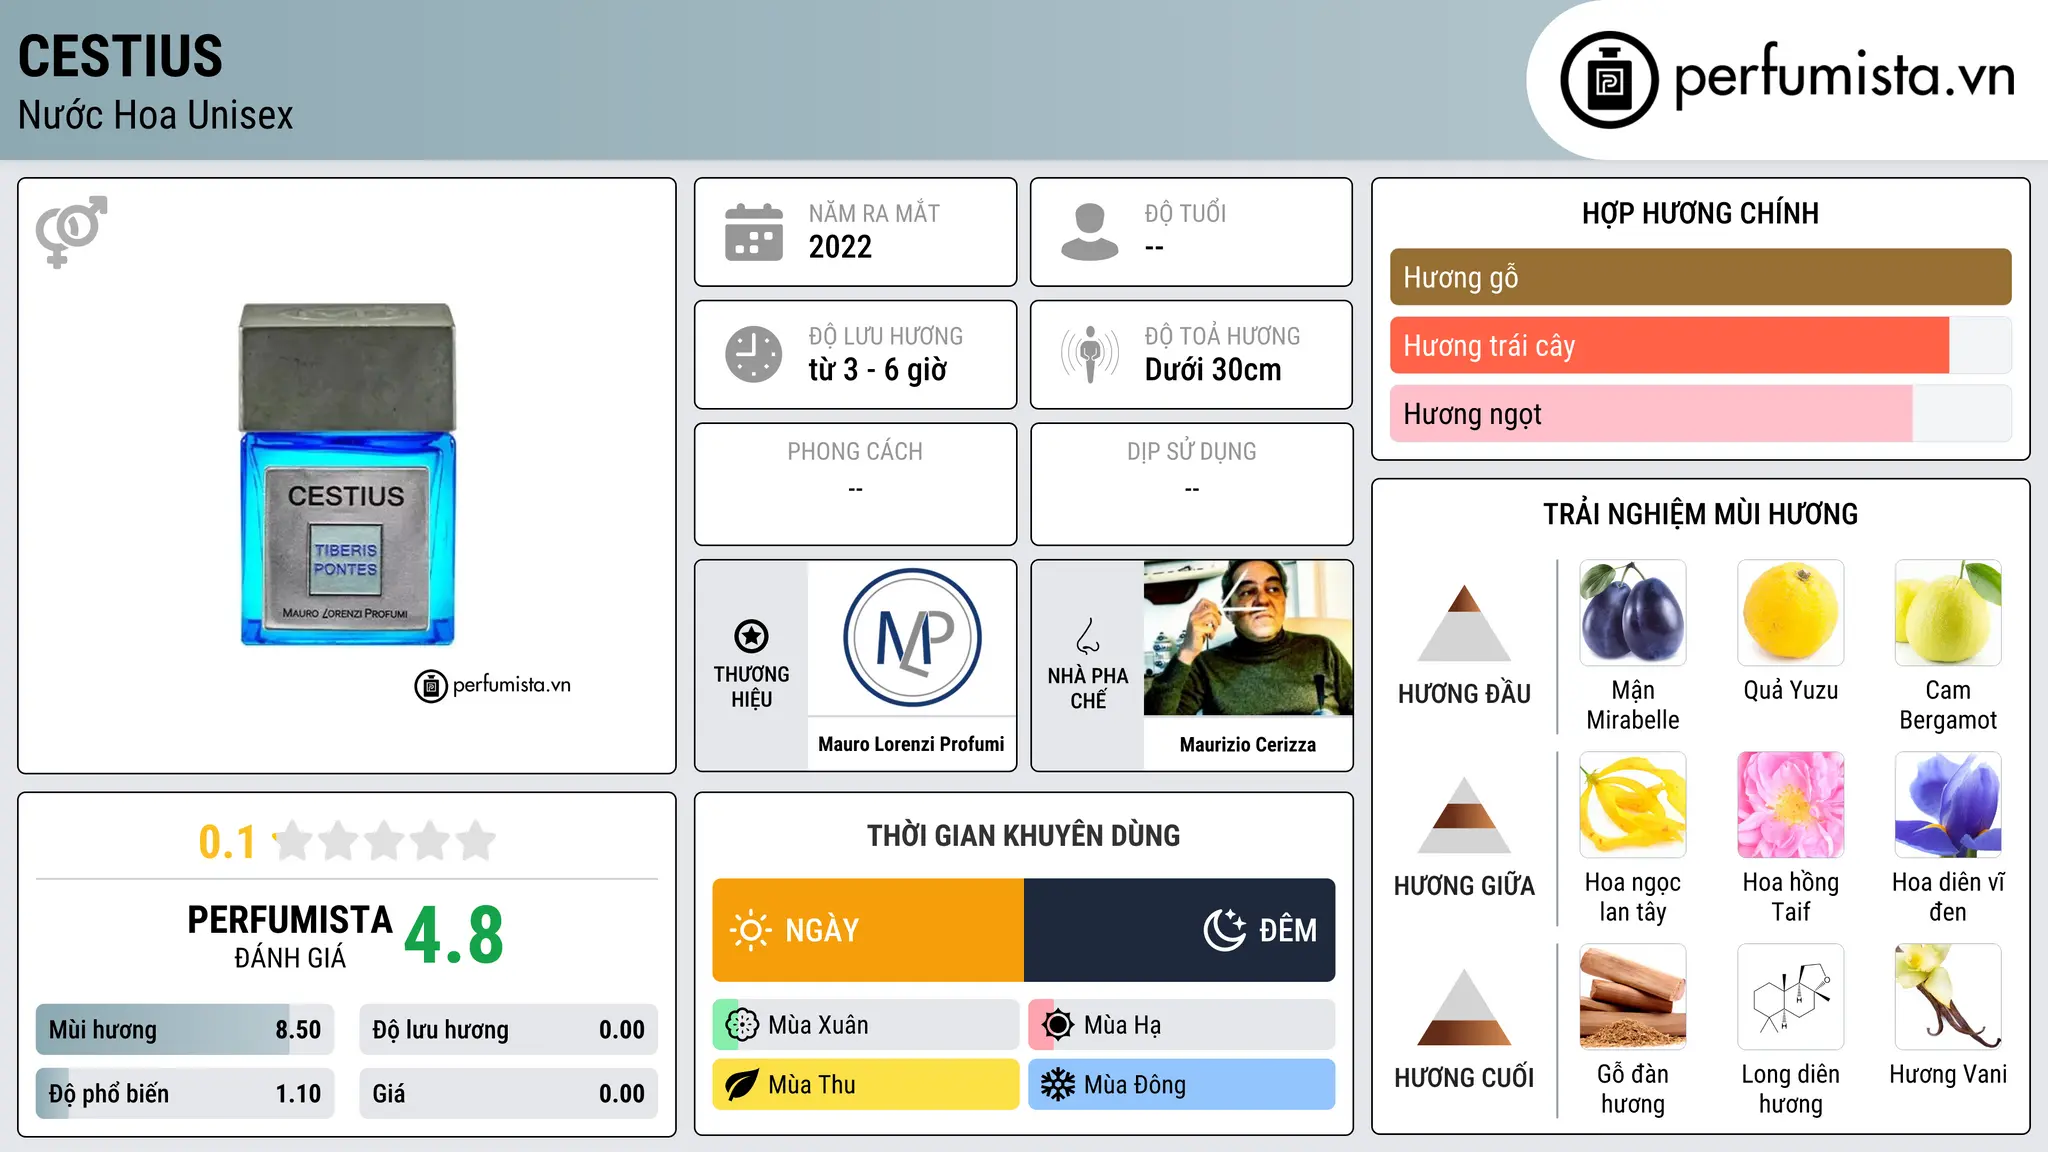Image resolution: width=2048 pixels, height=1152 pixels.
Task: Select the Mùa Đông season bar
Action: coord(1182,1085)
